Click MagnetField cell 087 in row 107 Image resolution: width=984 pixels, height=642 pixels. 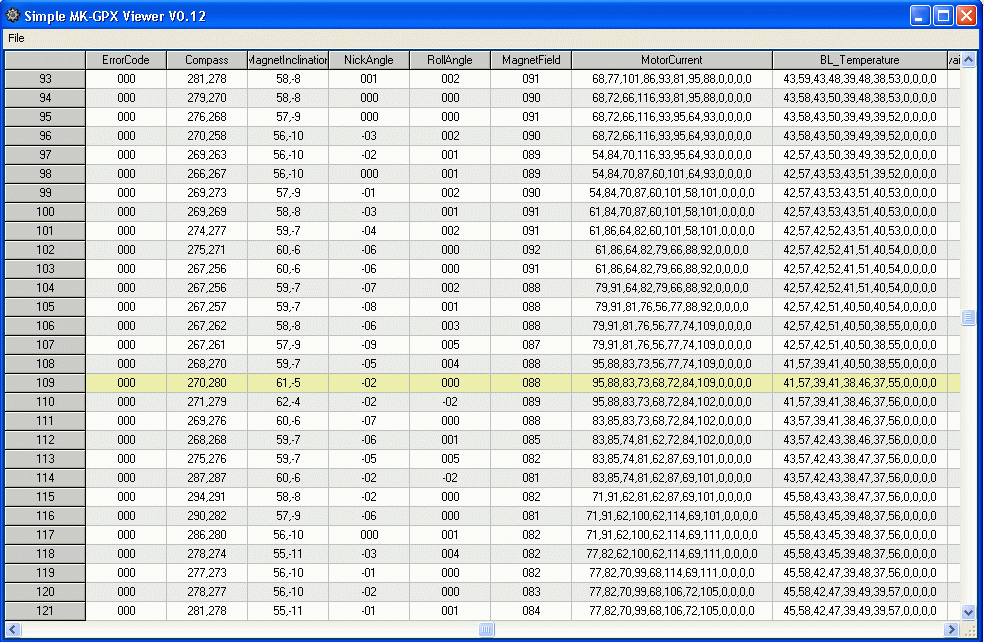pyautogui.click(x=531, y=345)
